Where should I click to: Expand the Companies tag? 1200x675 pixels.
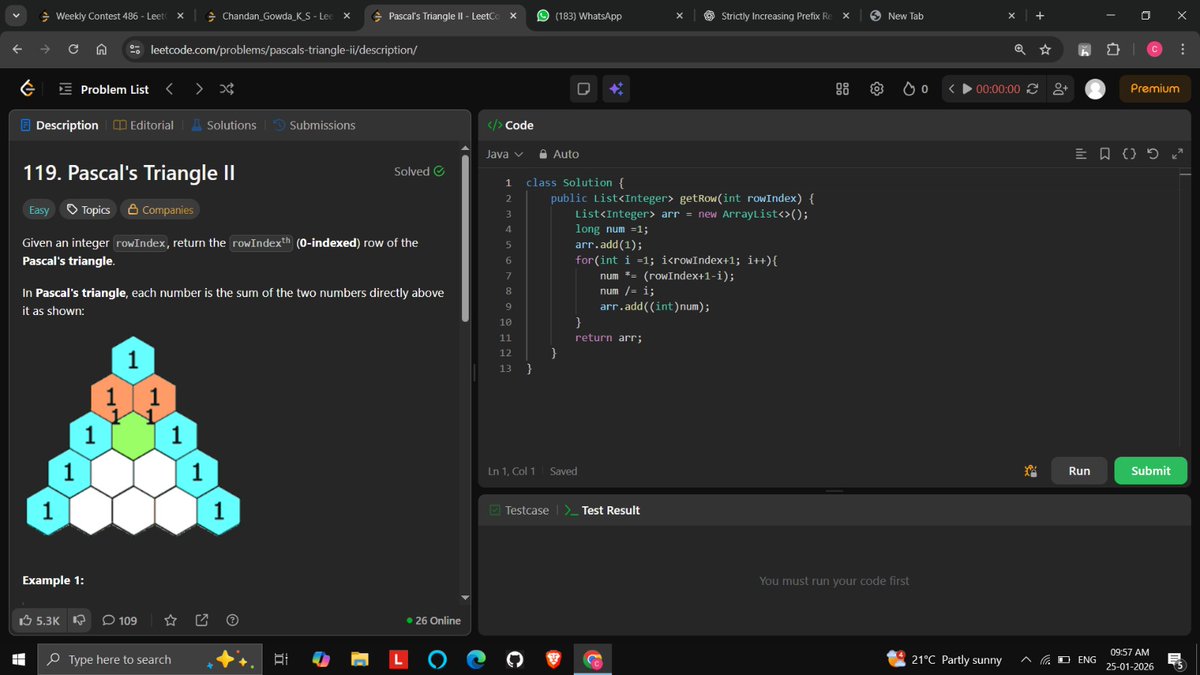159,210
